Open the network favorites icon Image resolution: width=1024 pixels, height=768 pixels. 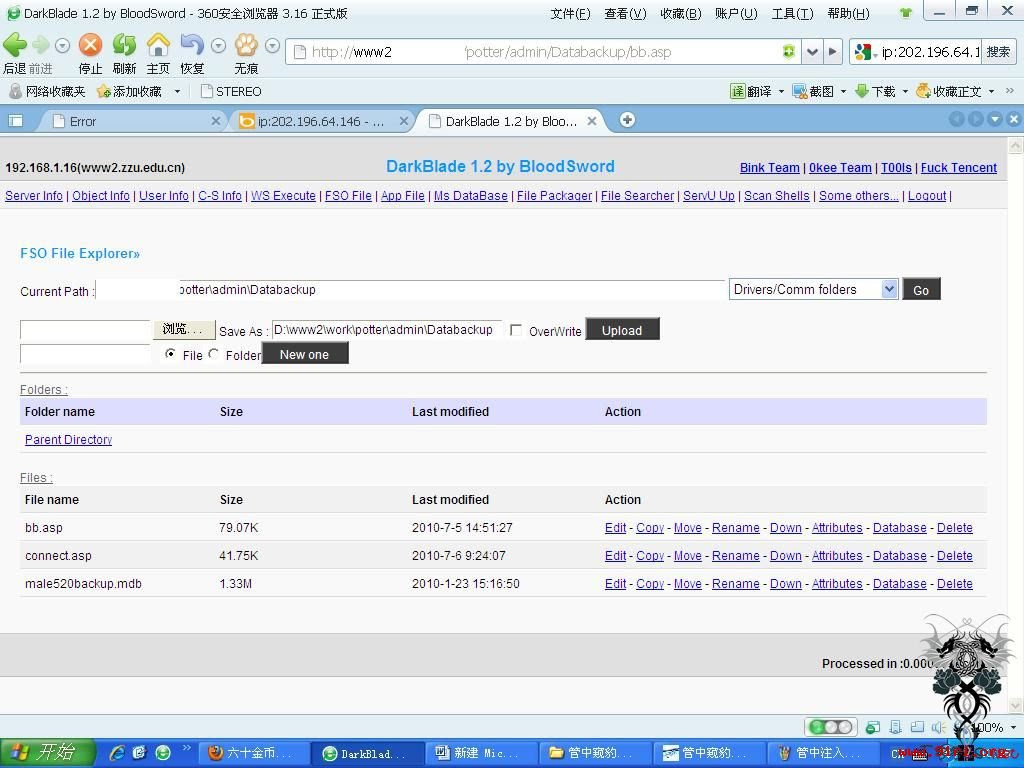coord(16,91)
